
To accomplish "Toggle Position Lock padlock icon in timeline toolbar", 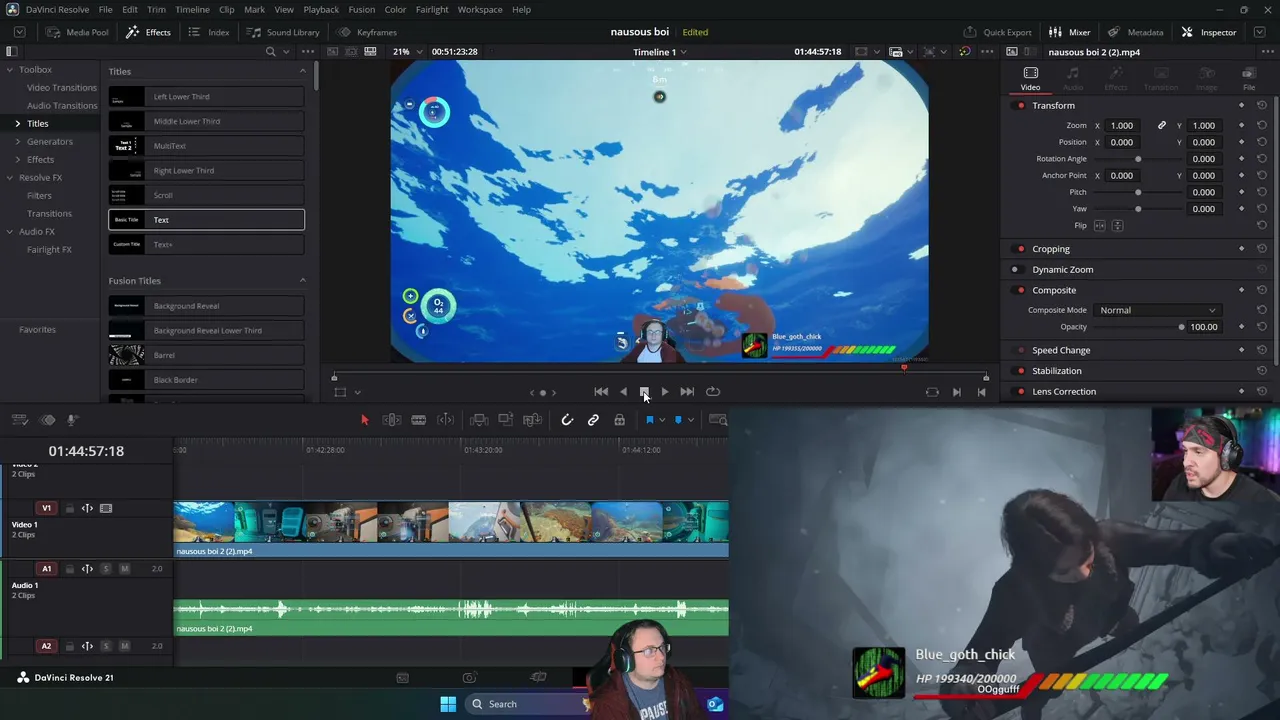I will pos(620,420).
